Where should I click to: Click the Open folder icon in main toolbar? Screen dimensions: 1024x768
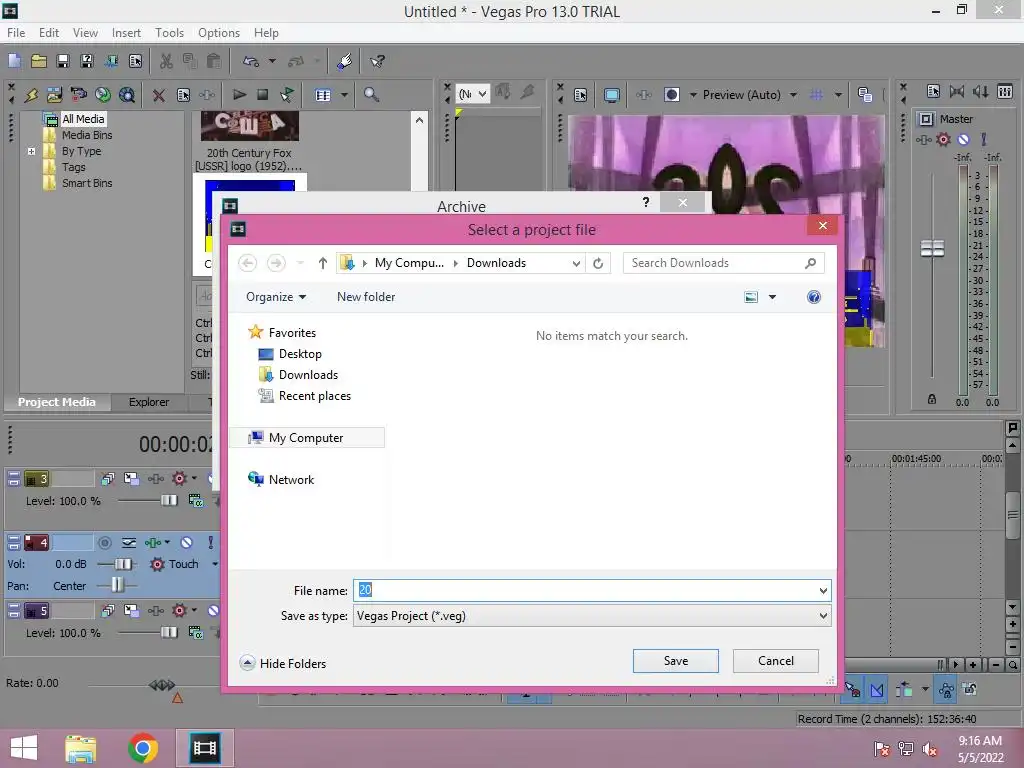[x=39, y=61]
